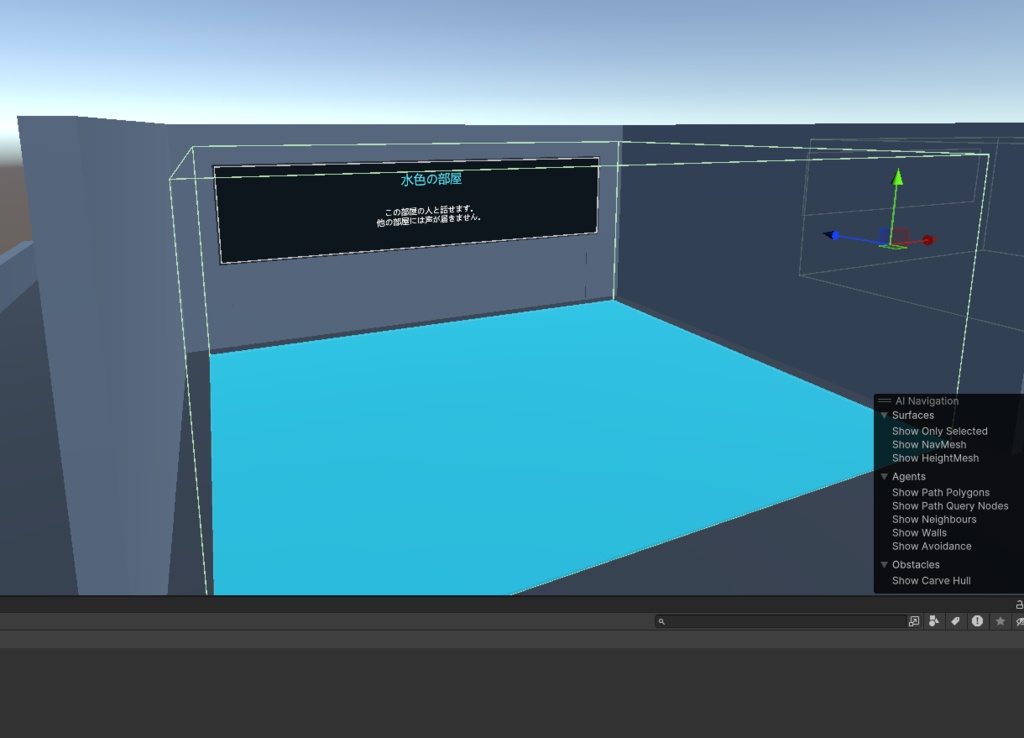The image size is (1024, 738).
Task: Toggle Show Path Query Nodes option
Action: point(950,506)
